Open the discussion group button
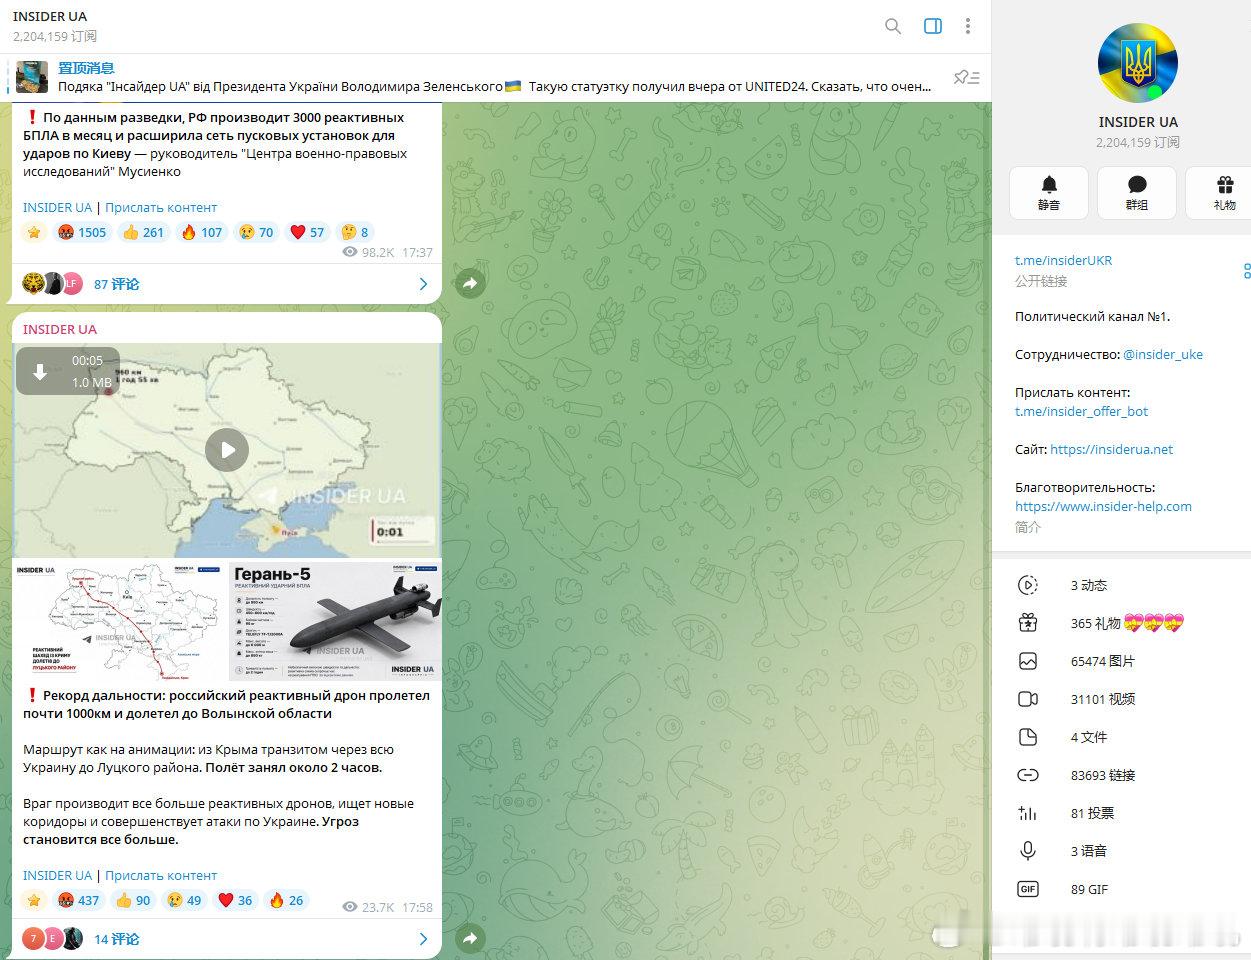1251x960 pixels. [1137, 192]
